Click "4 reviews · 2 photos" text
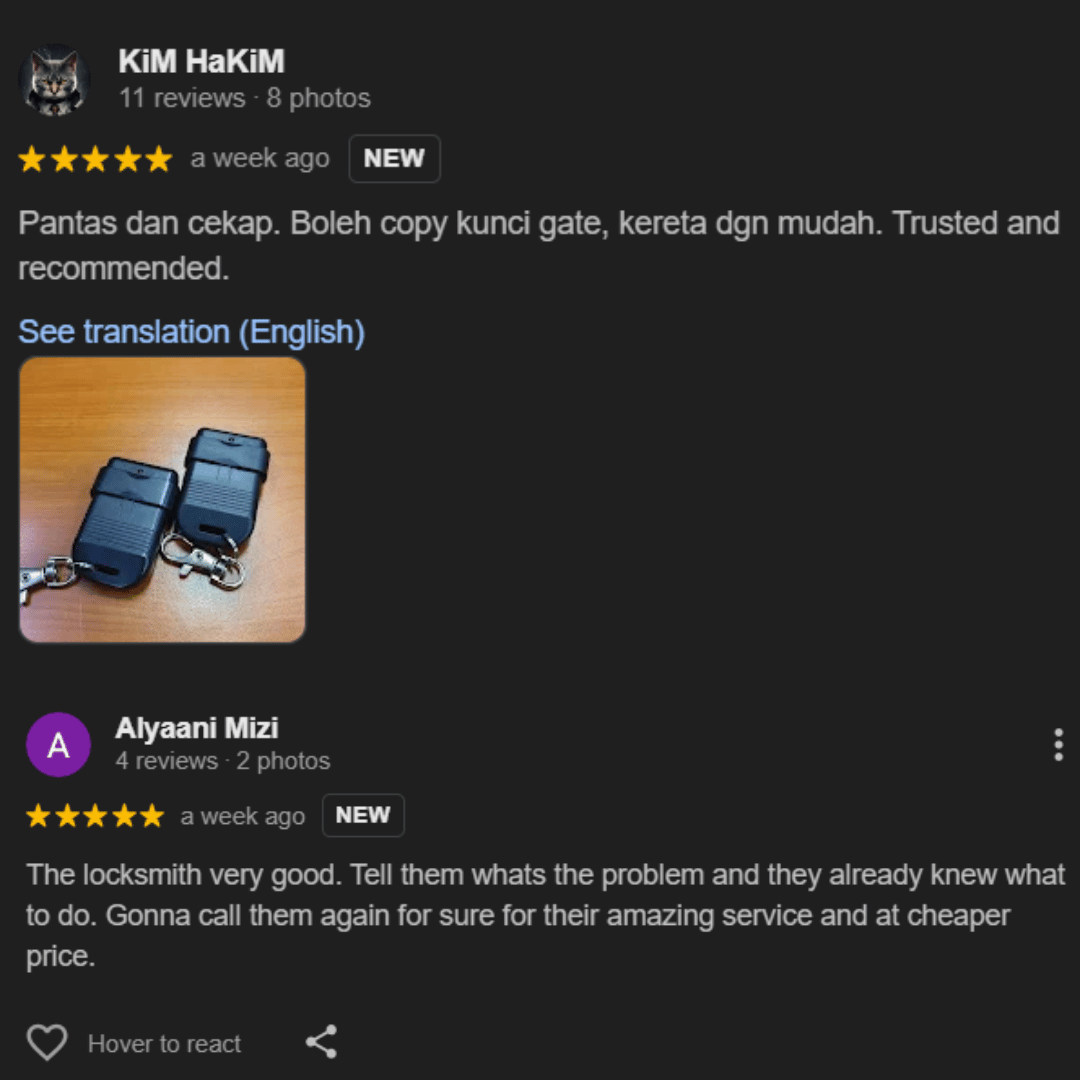1080x1080 pixels. point(222,760)
